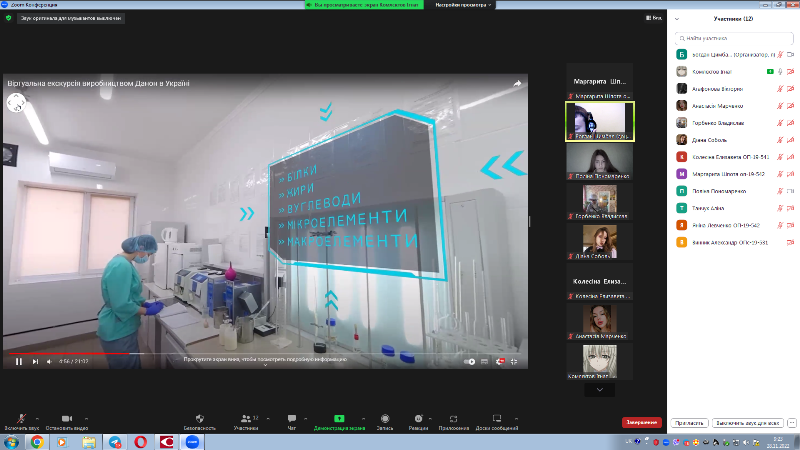The image size is (800, 450).
Task: Pause the YouTube video
Action: (x=18, y=361)
